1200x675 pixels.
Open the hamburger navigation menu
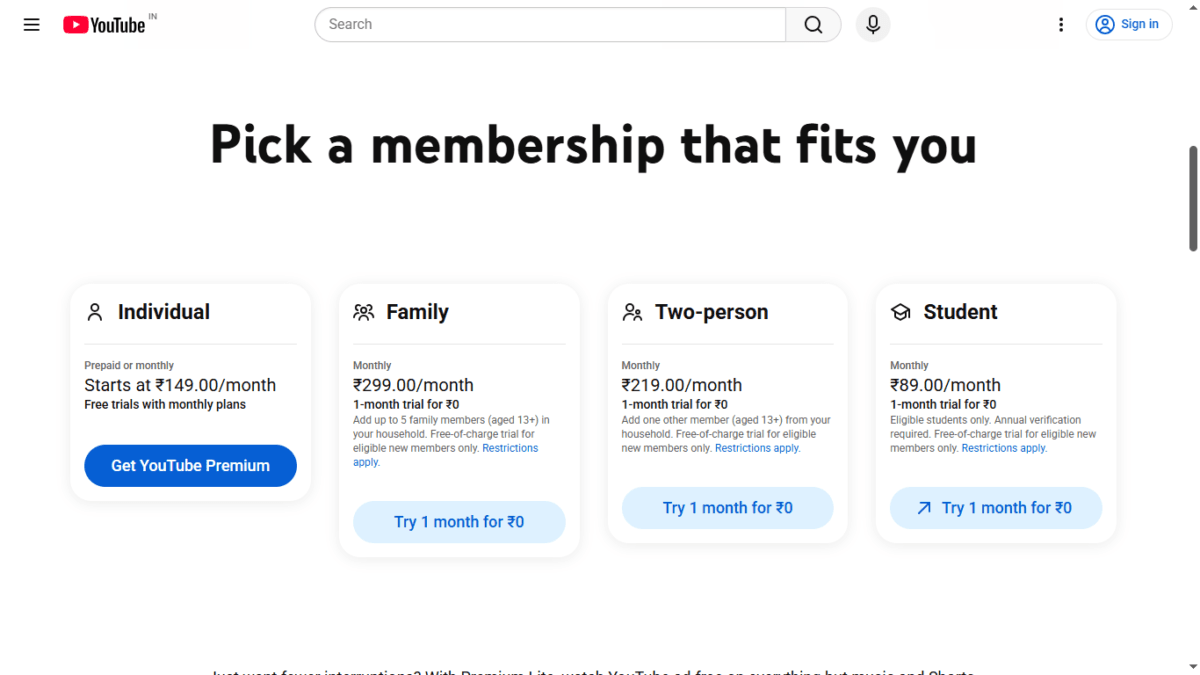(x=31, y=24)
